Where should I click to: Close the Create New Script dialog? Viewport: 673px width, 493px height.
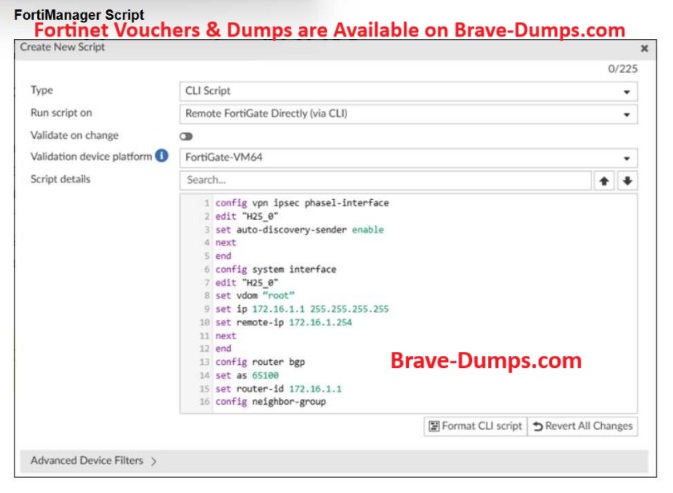[x=644, y=48]
